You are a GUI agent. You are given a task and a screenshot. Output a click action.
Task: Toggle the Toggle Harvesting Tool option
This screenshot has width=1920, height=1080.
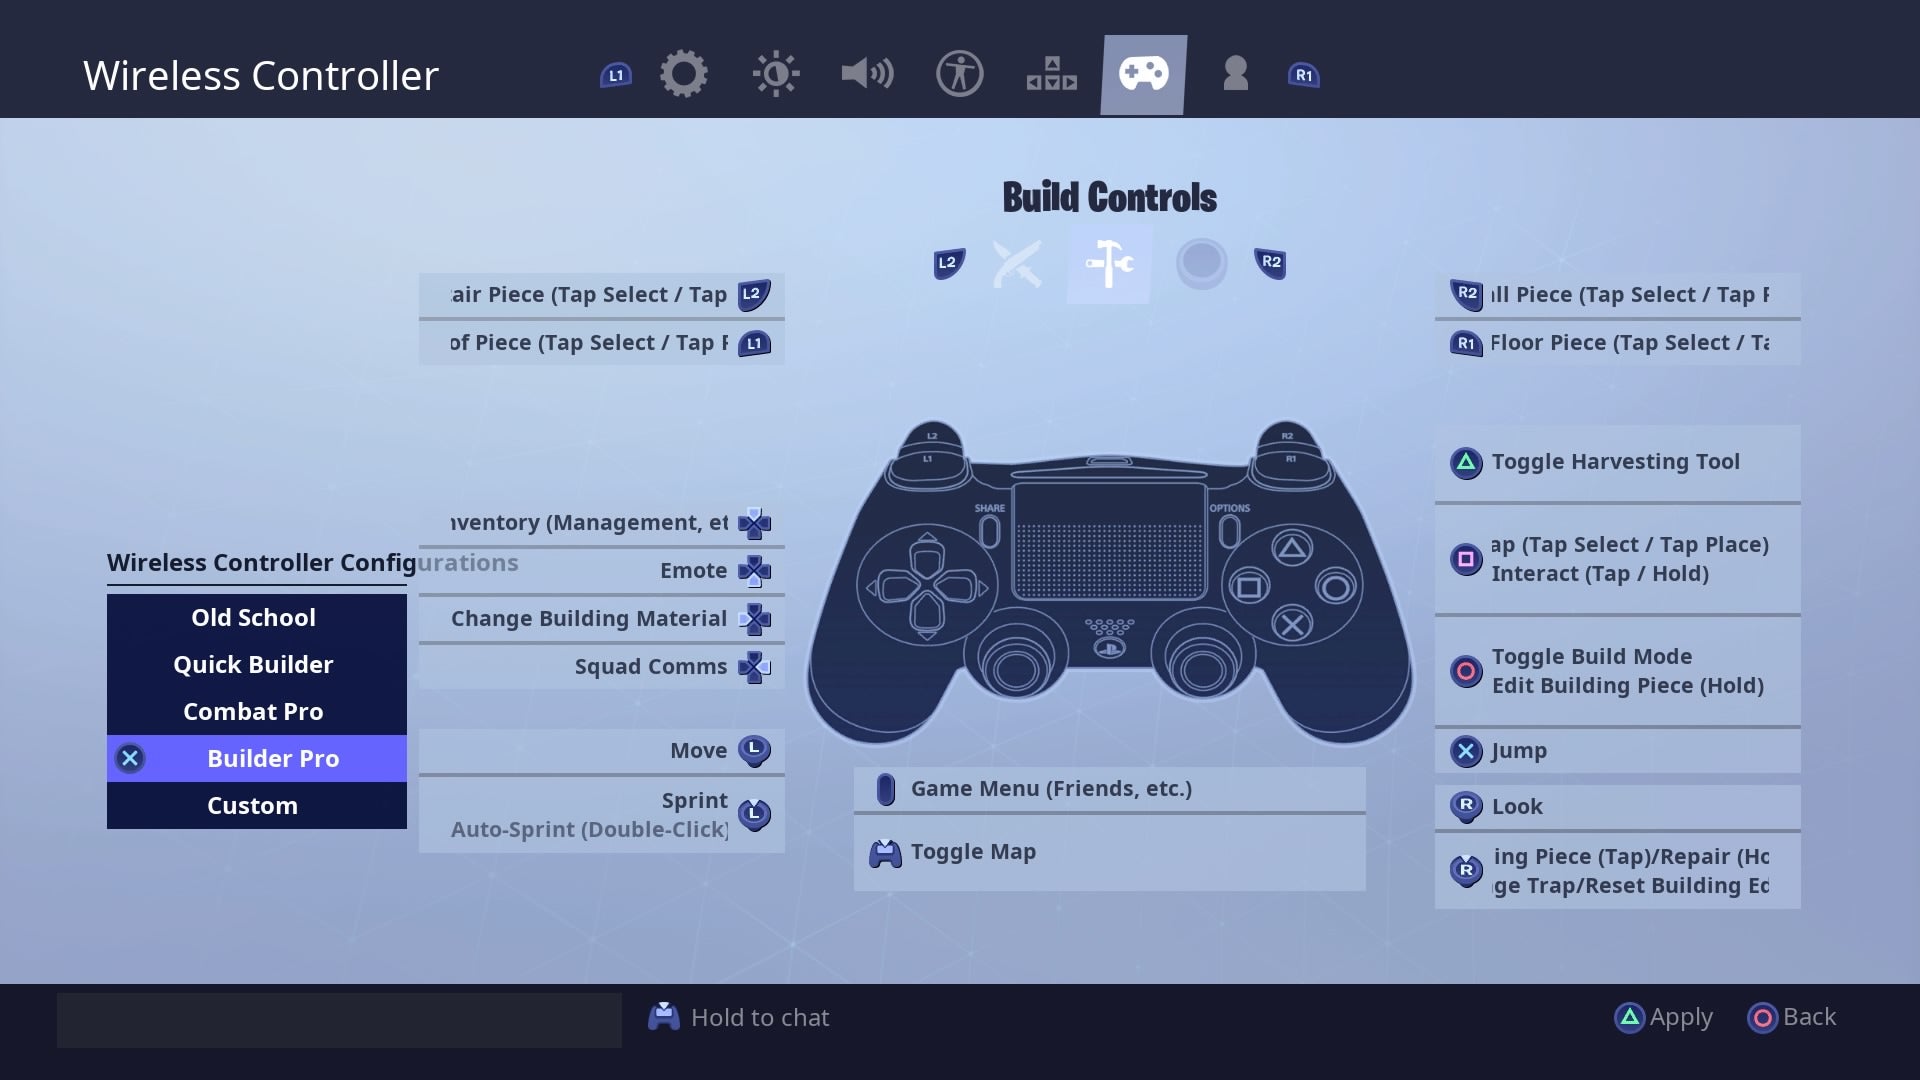1615,460
